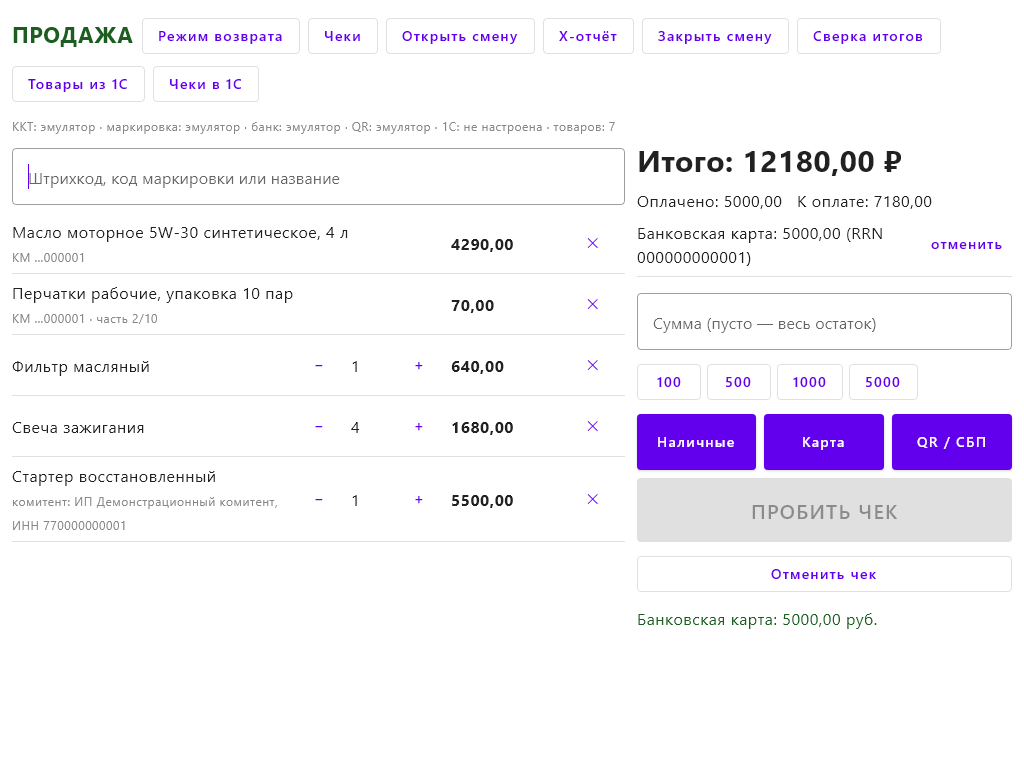Click the price 4290,00
The image size is (1024, 768).
[482, 245]
